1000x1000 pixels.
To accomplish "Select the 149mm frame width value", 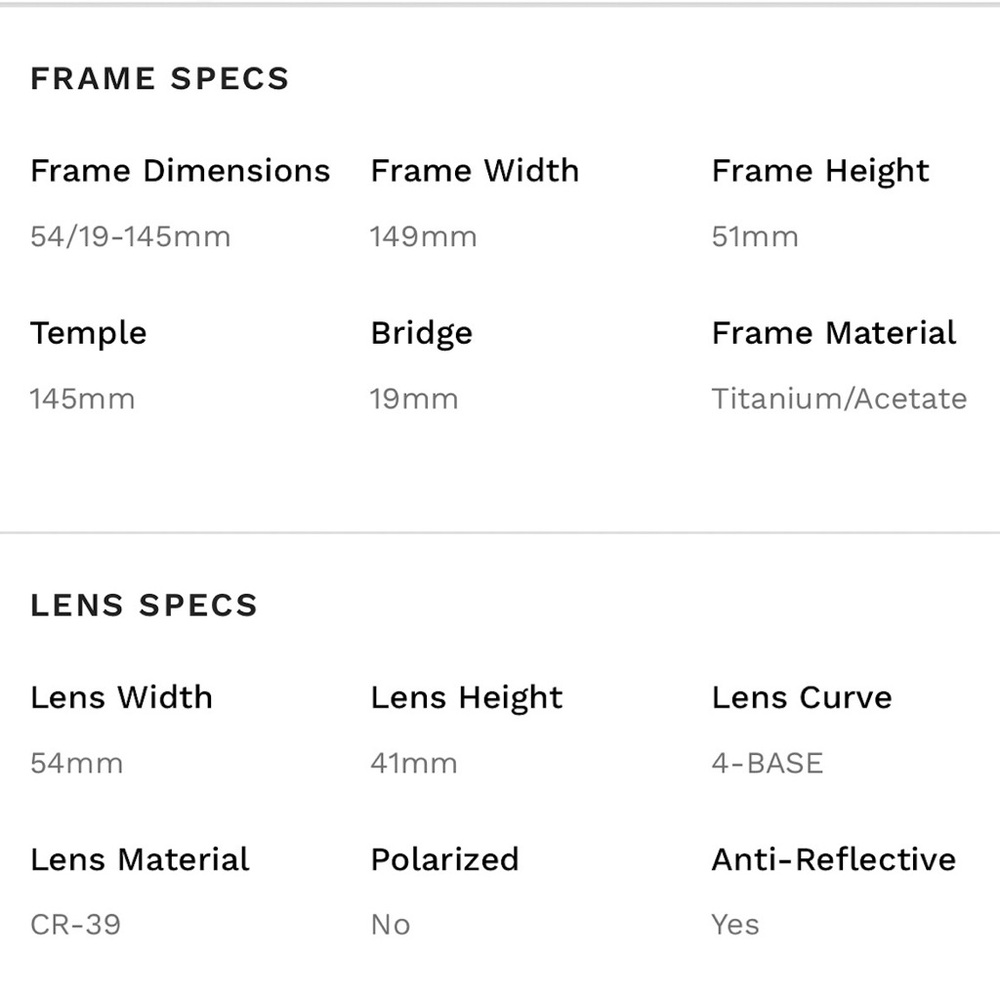I will [423, 237].
